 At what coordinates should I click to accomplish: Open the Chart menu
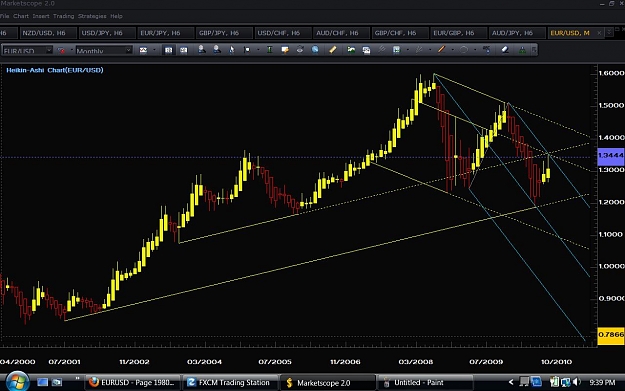pyautogui.click(x=21, y=16)
